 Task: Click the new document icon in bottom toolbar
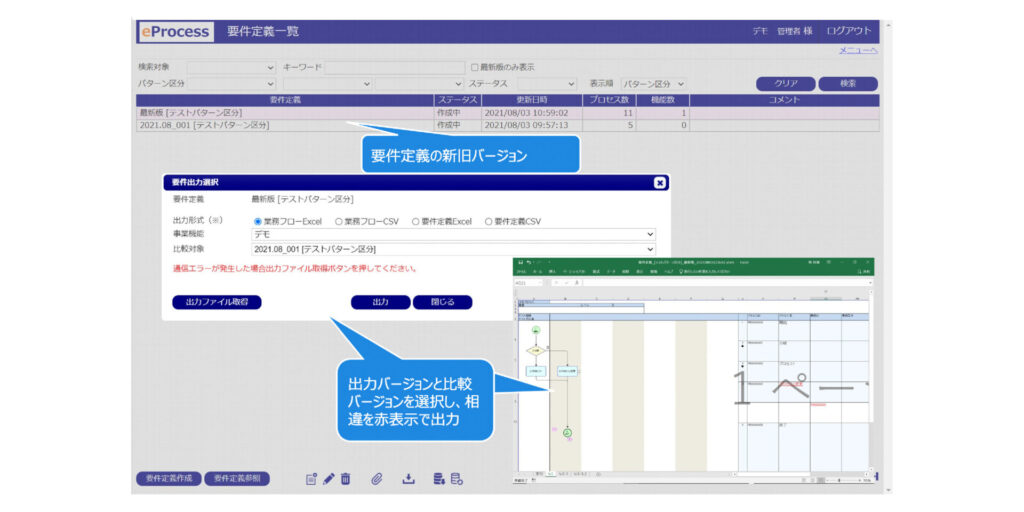[311, 479]
